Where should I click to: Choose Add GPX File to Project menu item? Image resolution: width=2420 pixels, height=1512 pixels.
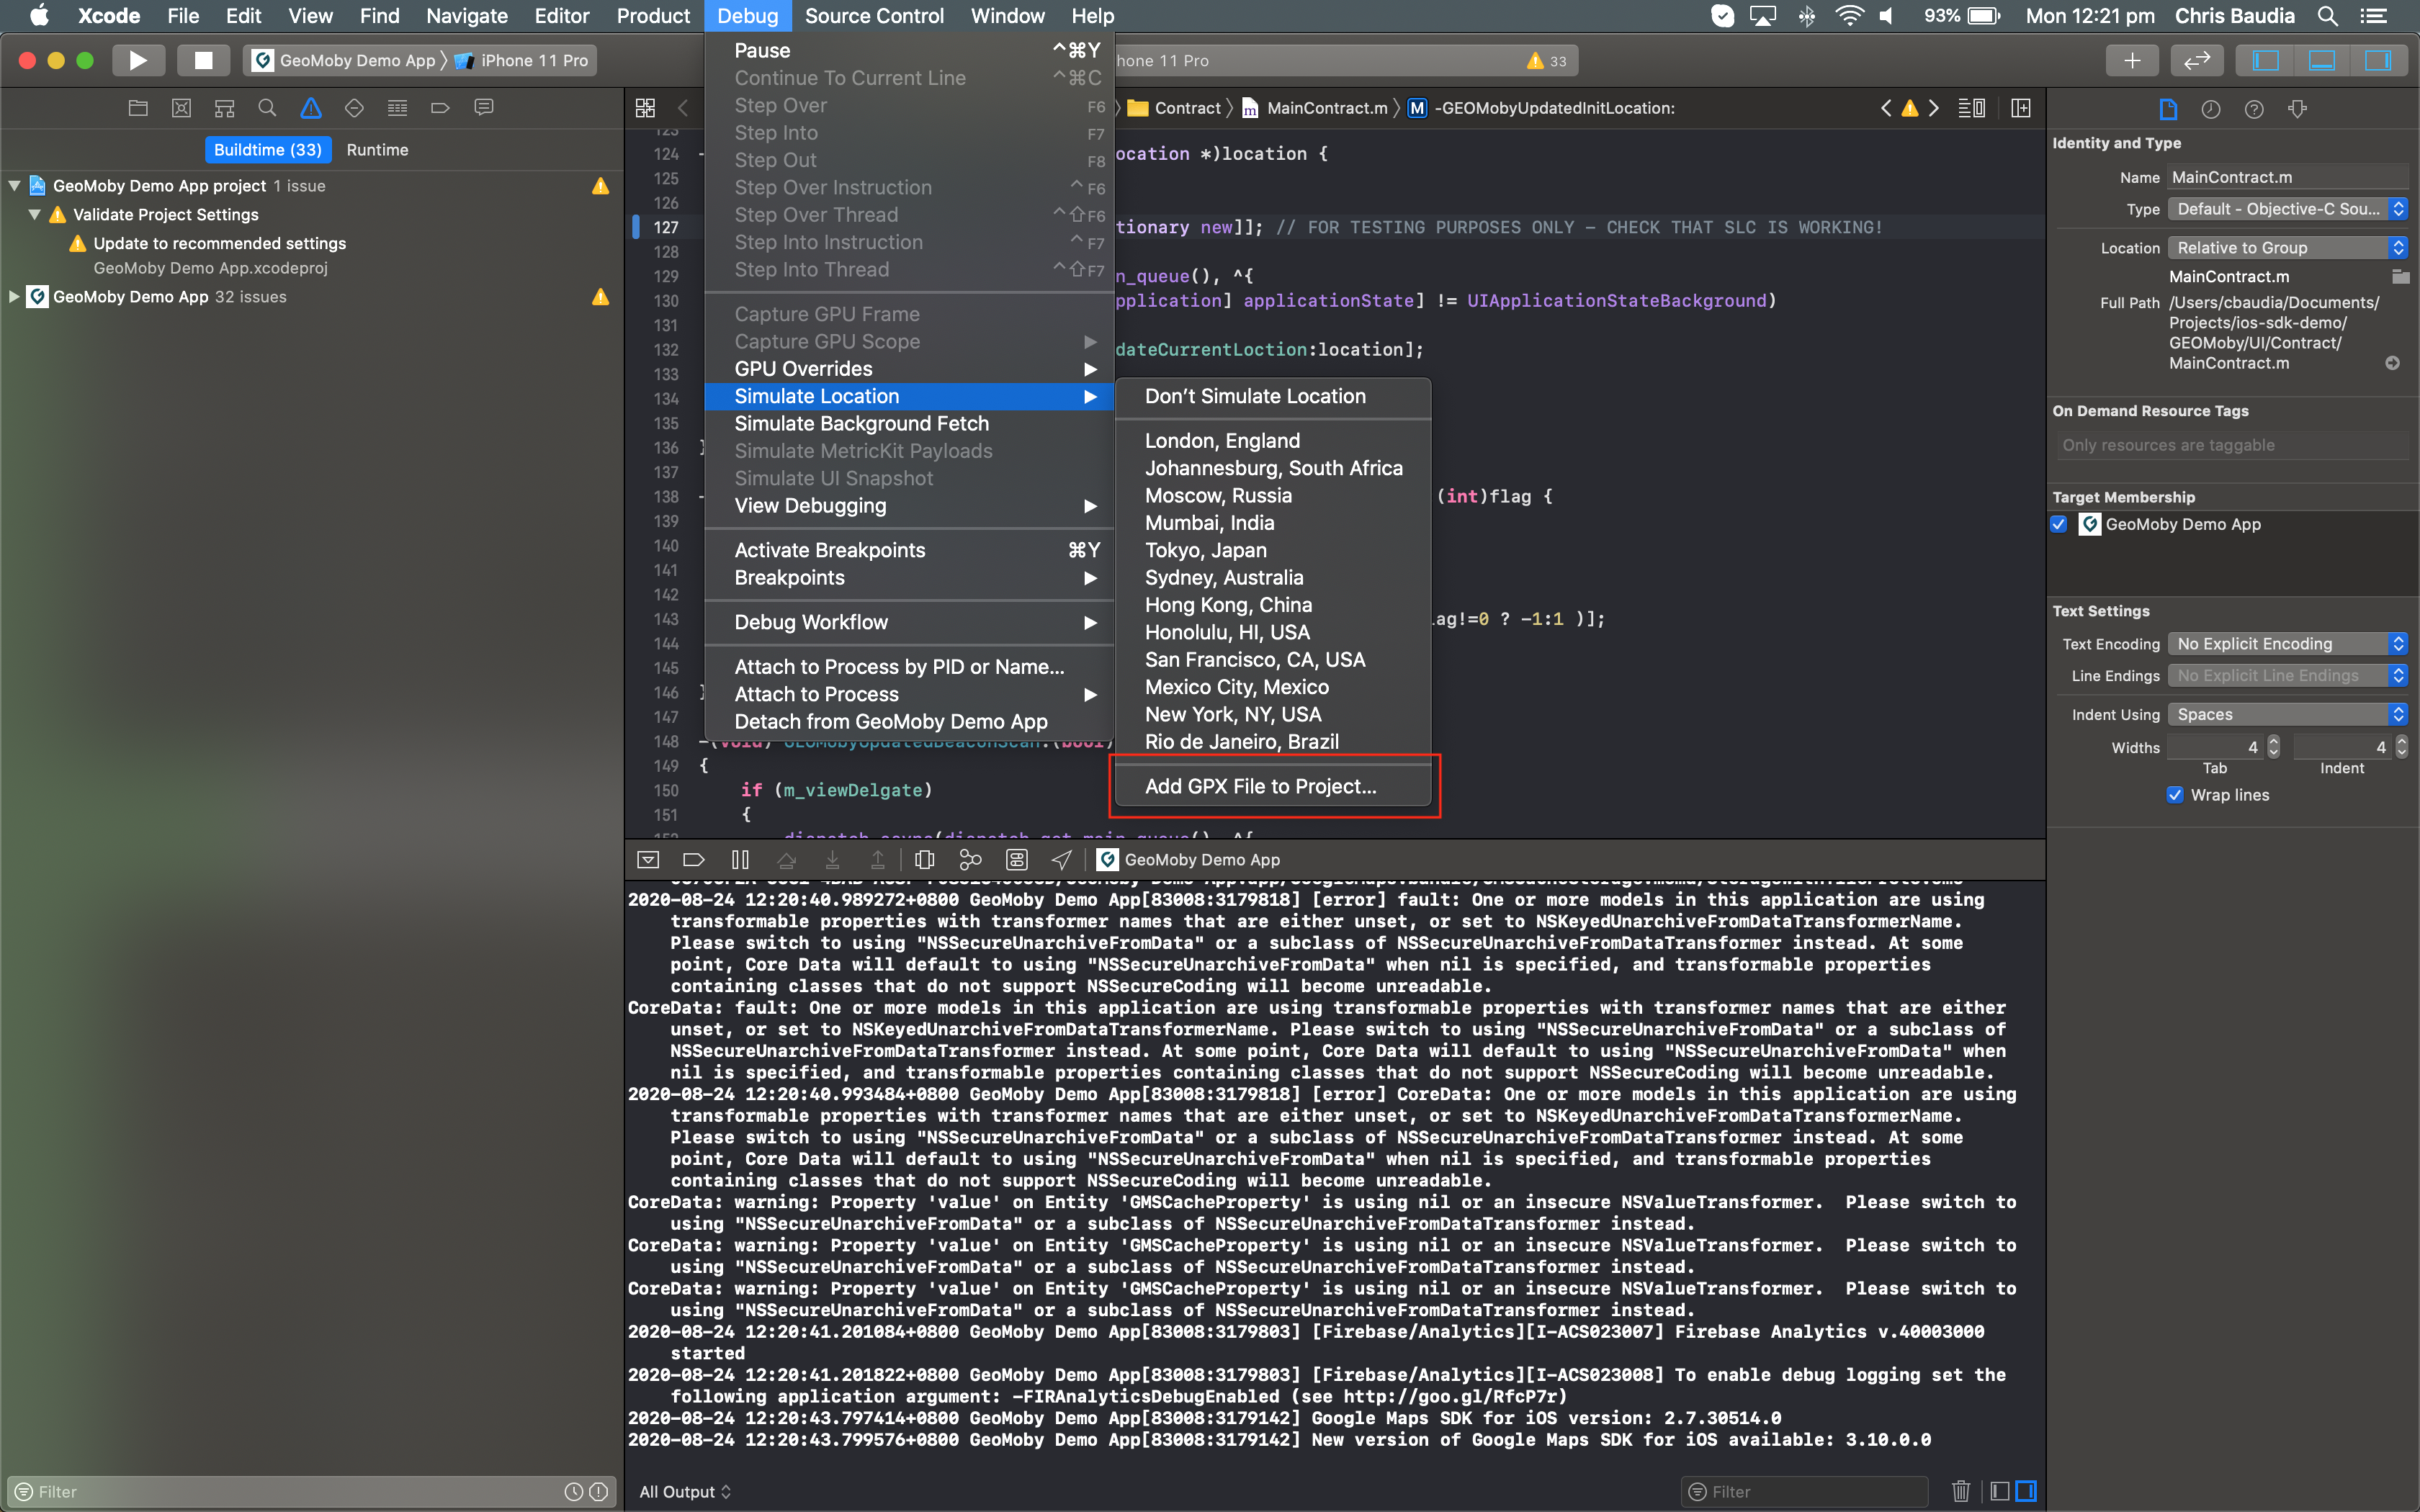pos(1271,787)
